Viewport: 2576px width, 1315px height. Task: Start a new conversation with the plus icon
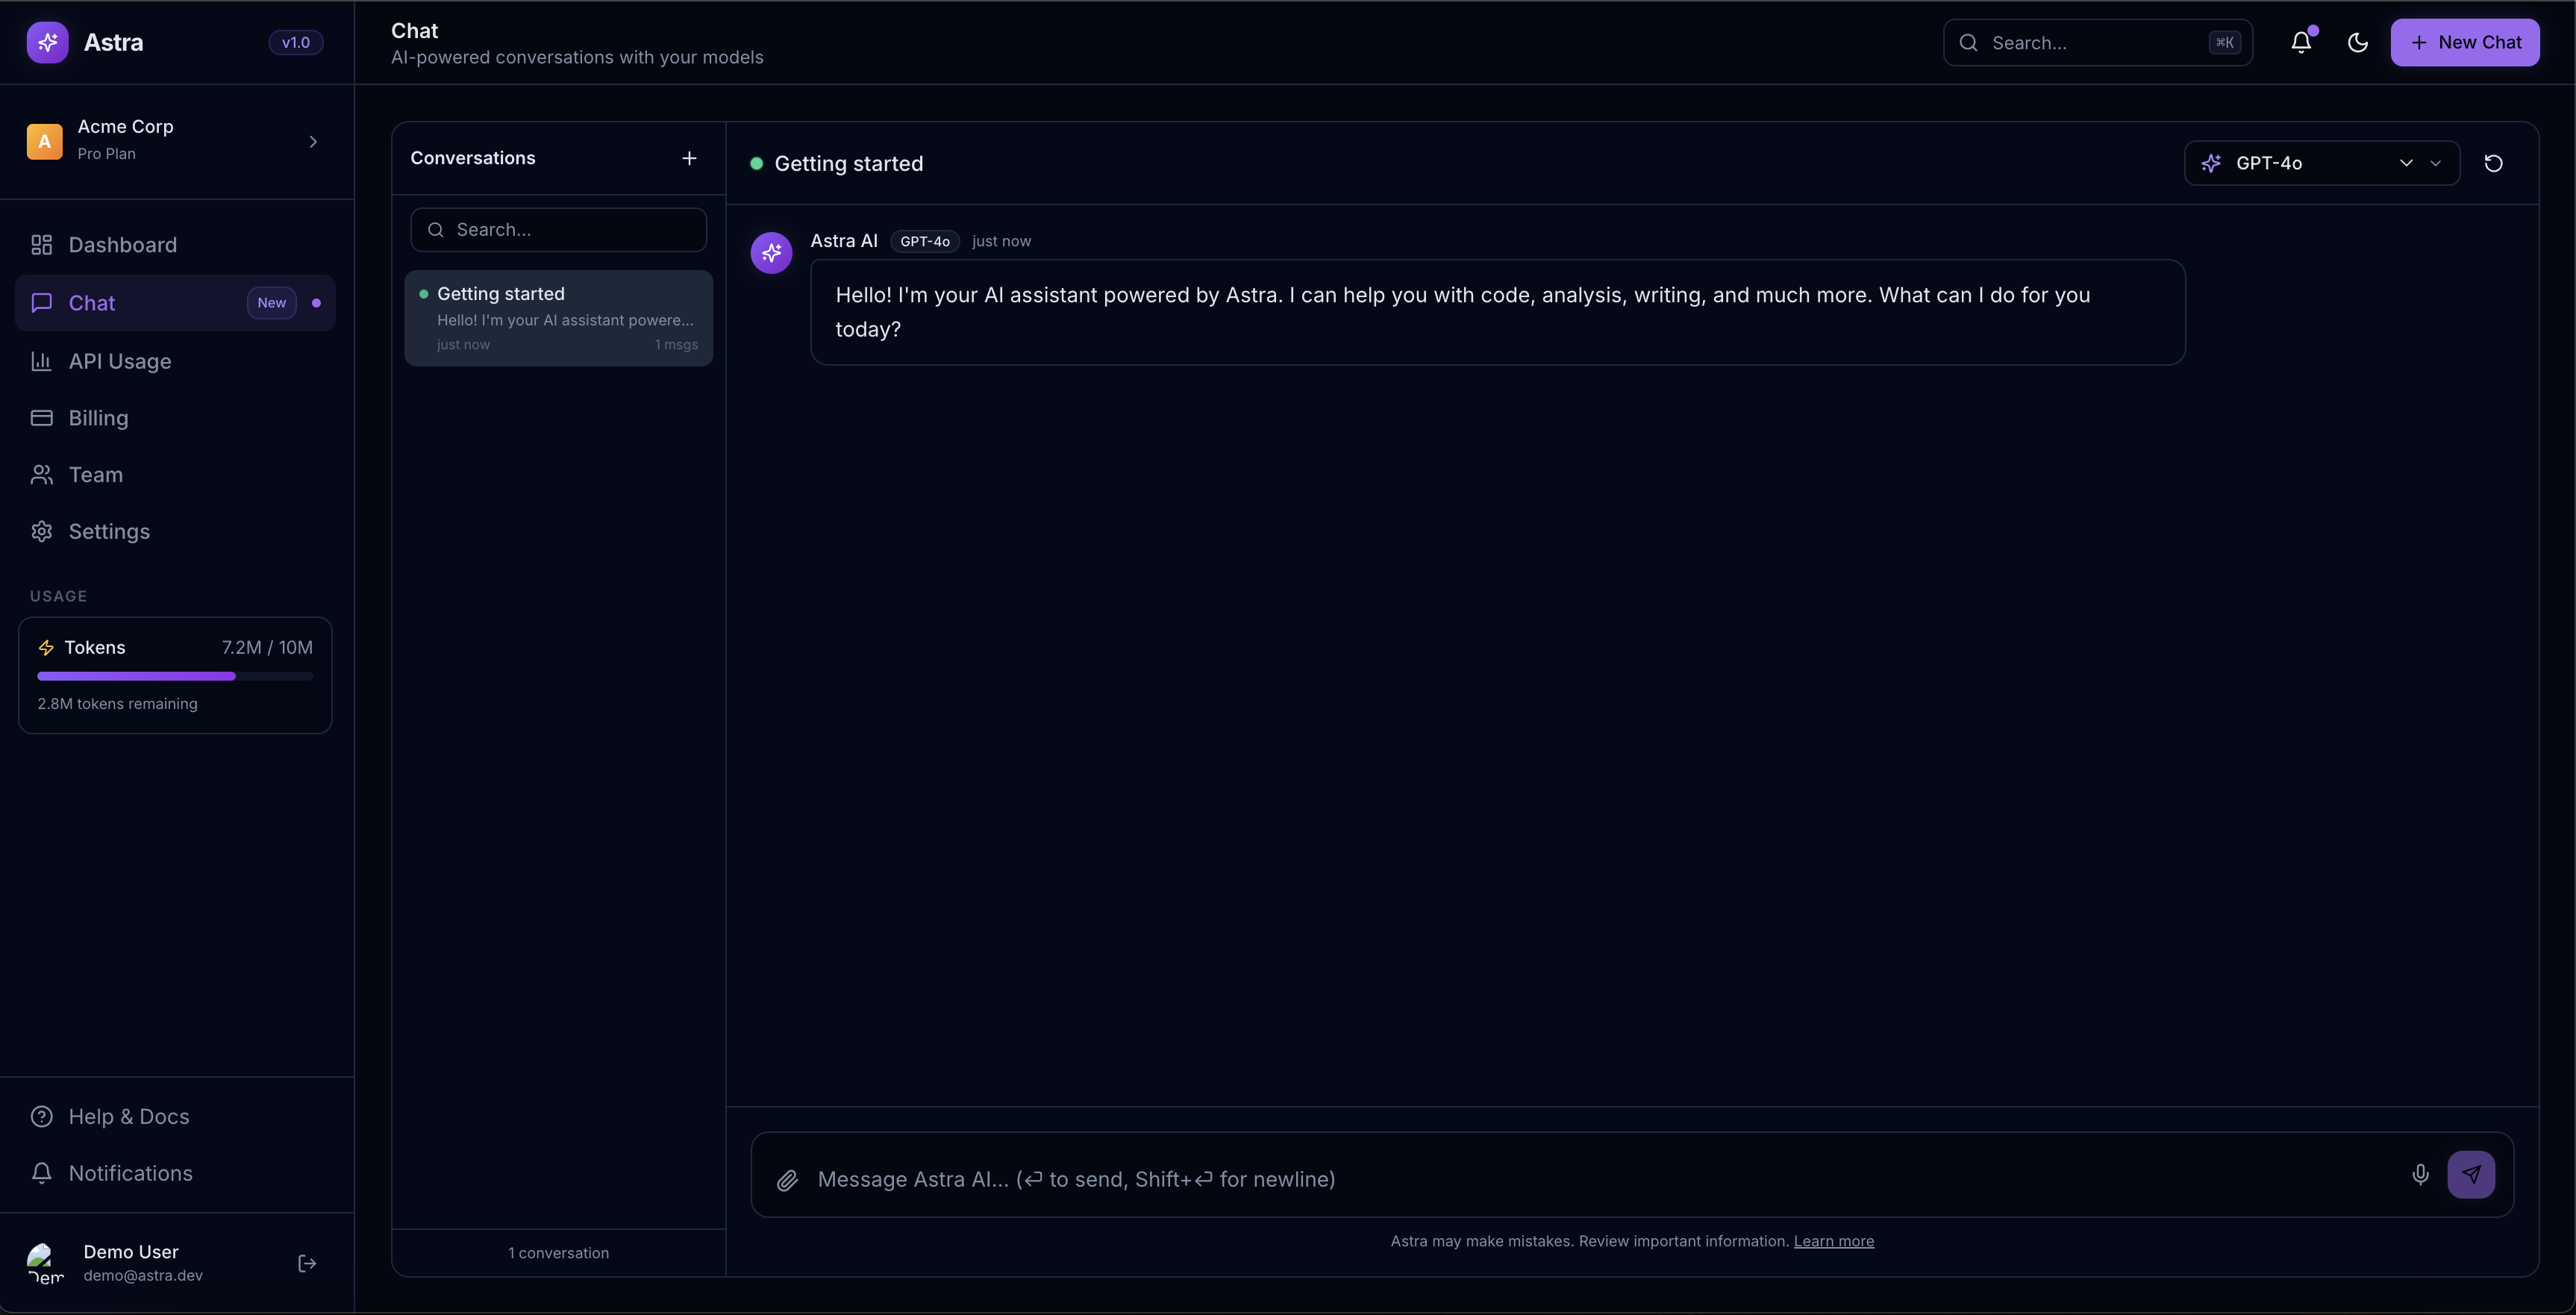(x=690, y=158)
